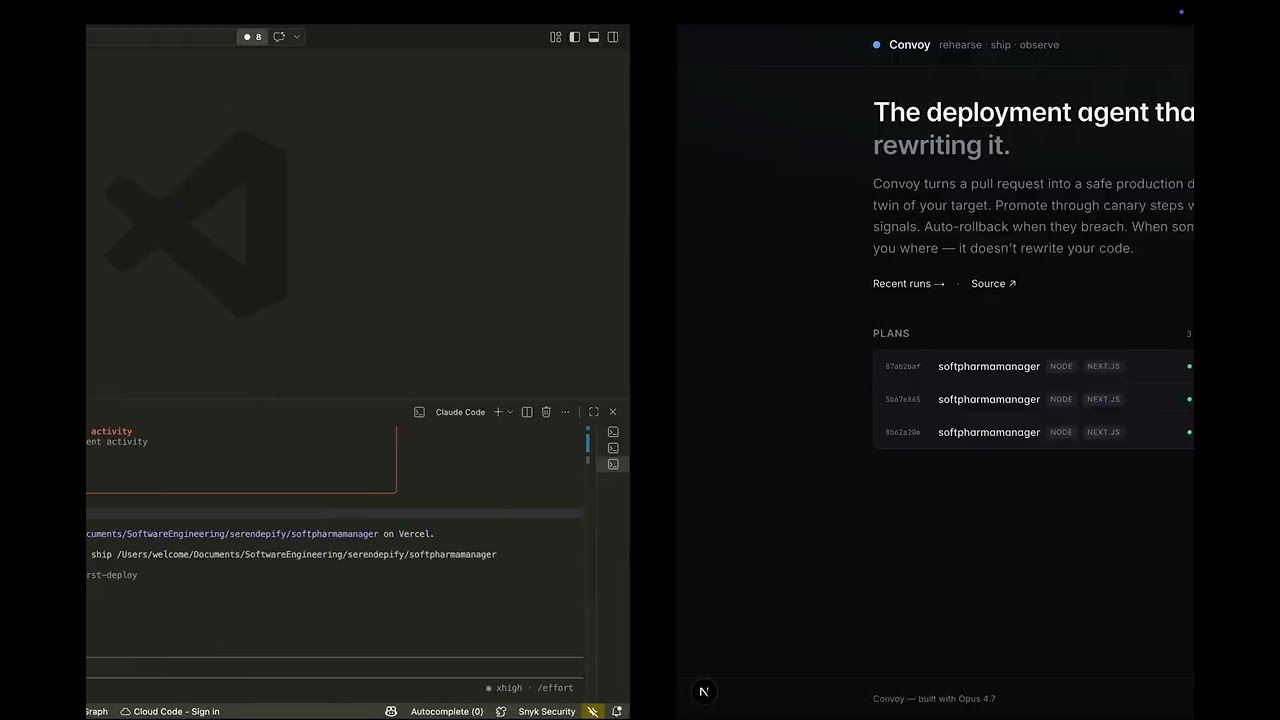
Task: Expand the chat dropdown chevron in the title bar
Action: 296,37
